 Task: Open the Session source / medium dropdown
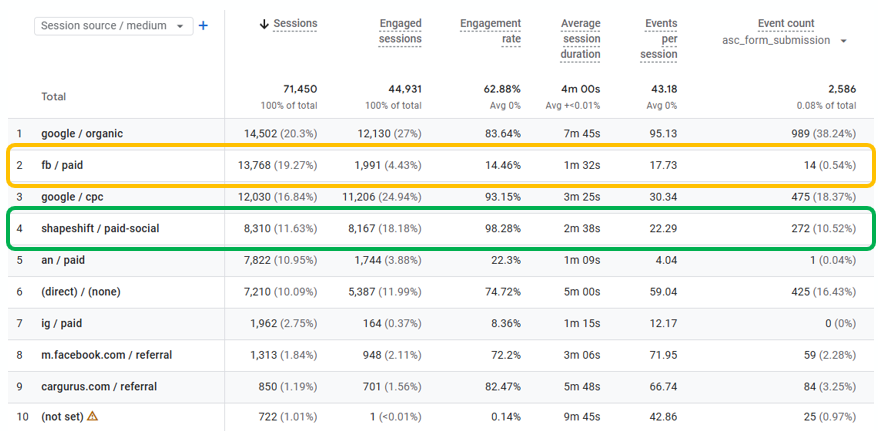(114, 26)
